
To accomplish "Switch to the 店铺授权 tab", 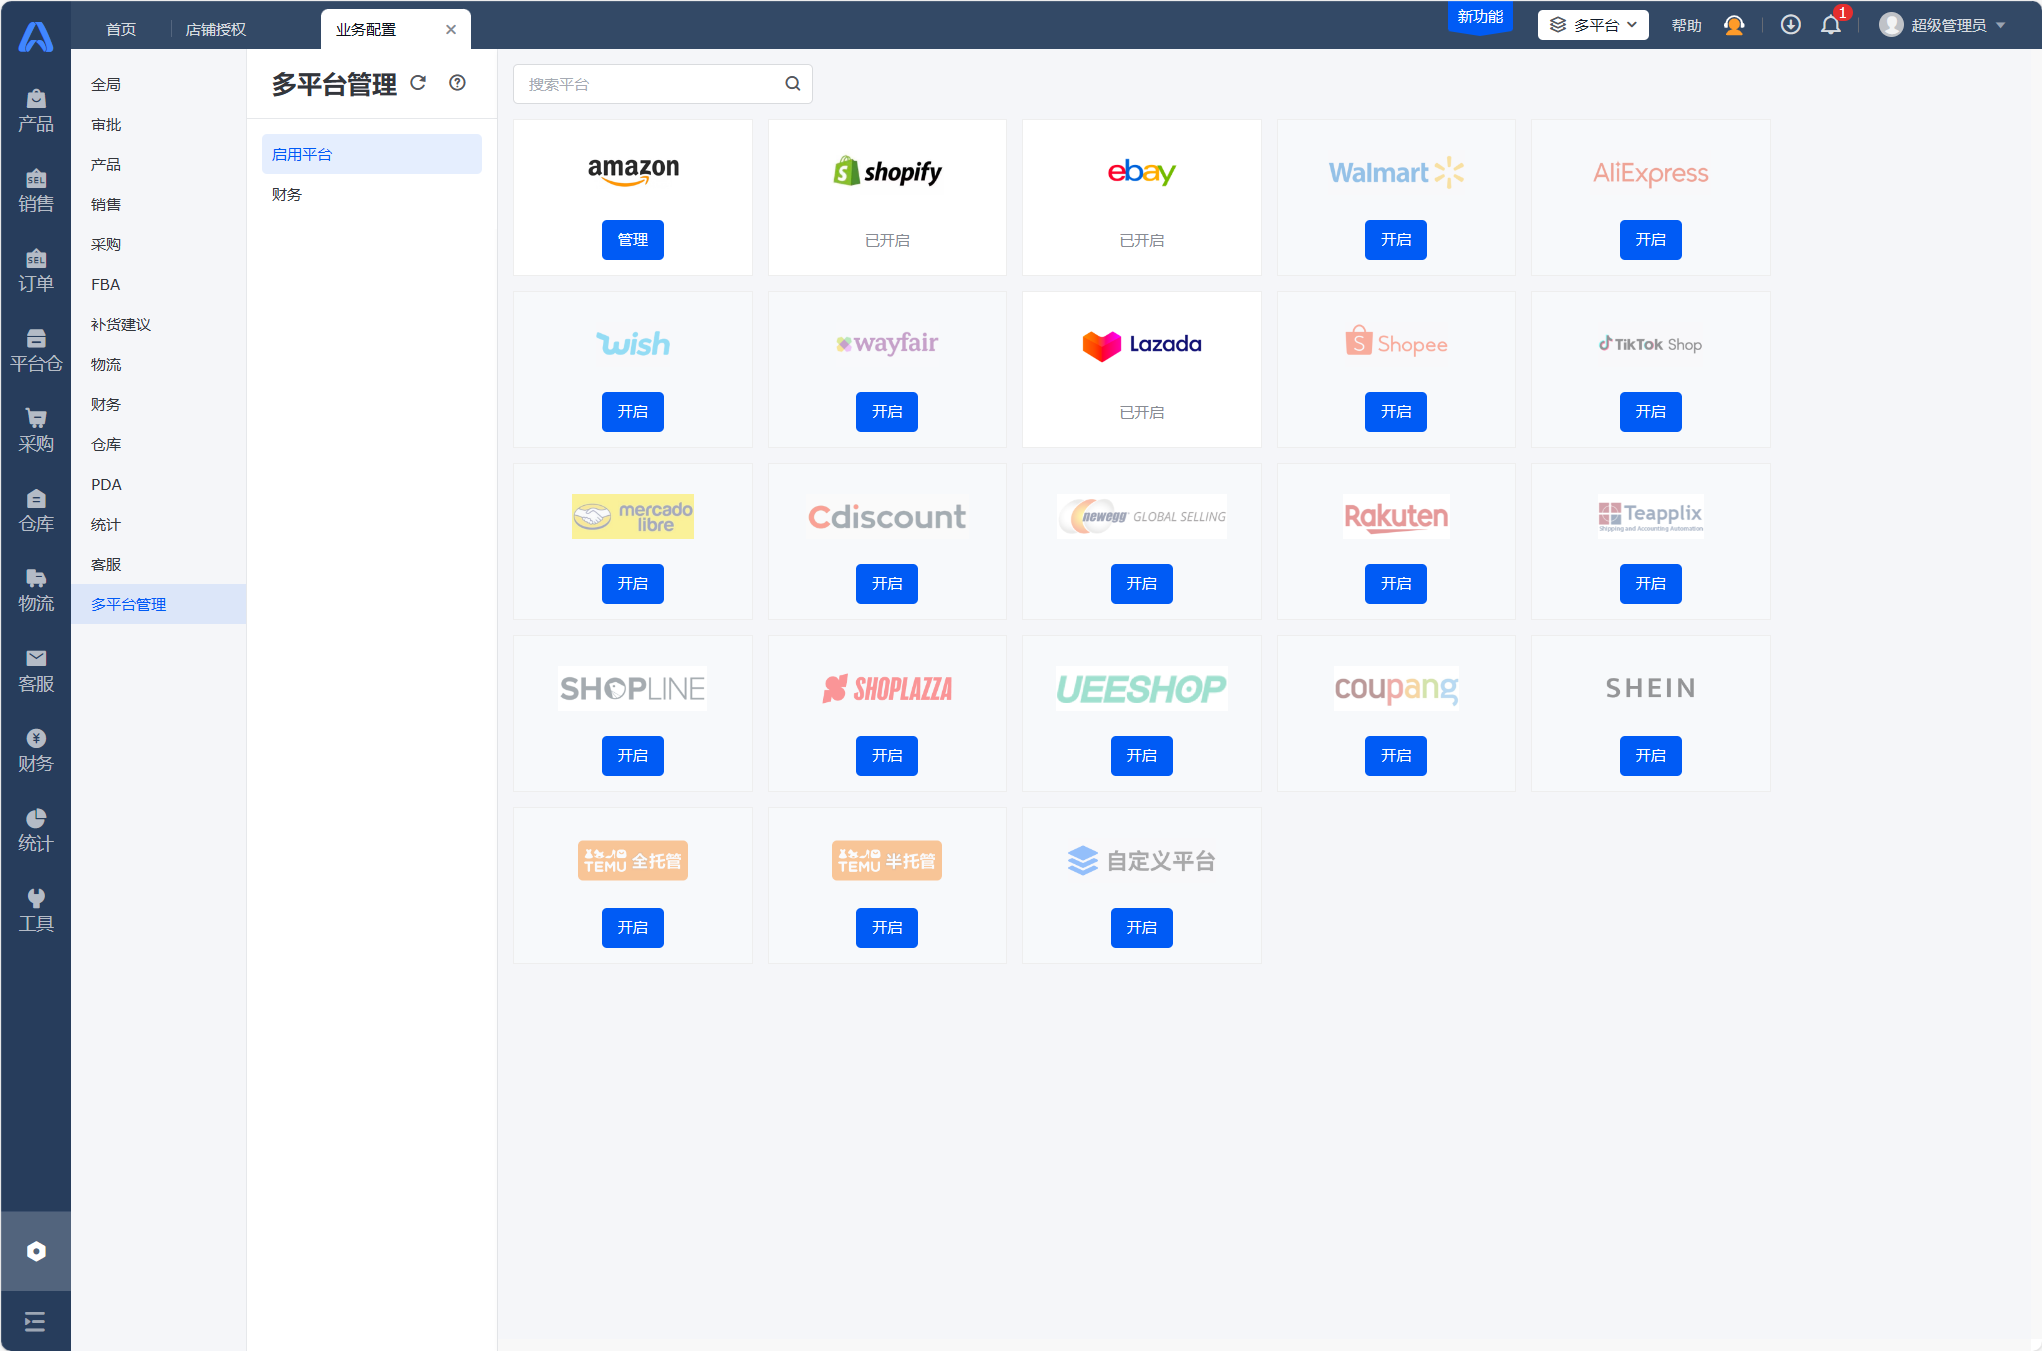I will (x=215, y=29).
